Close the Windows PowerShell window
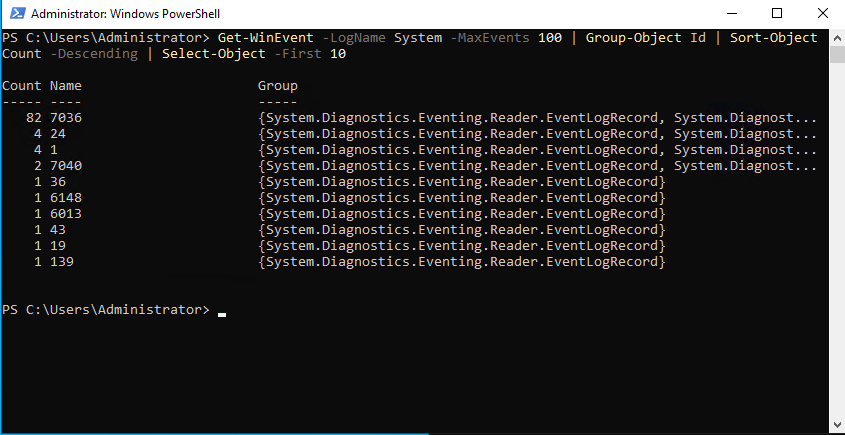 click(x=822, y=14)
